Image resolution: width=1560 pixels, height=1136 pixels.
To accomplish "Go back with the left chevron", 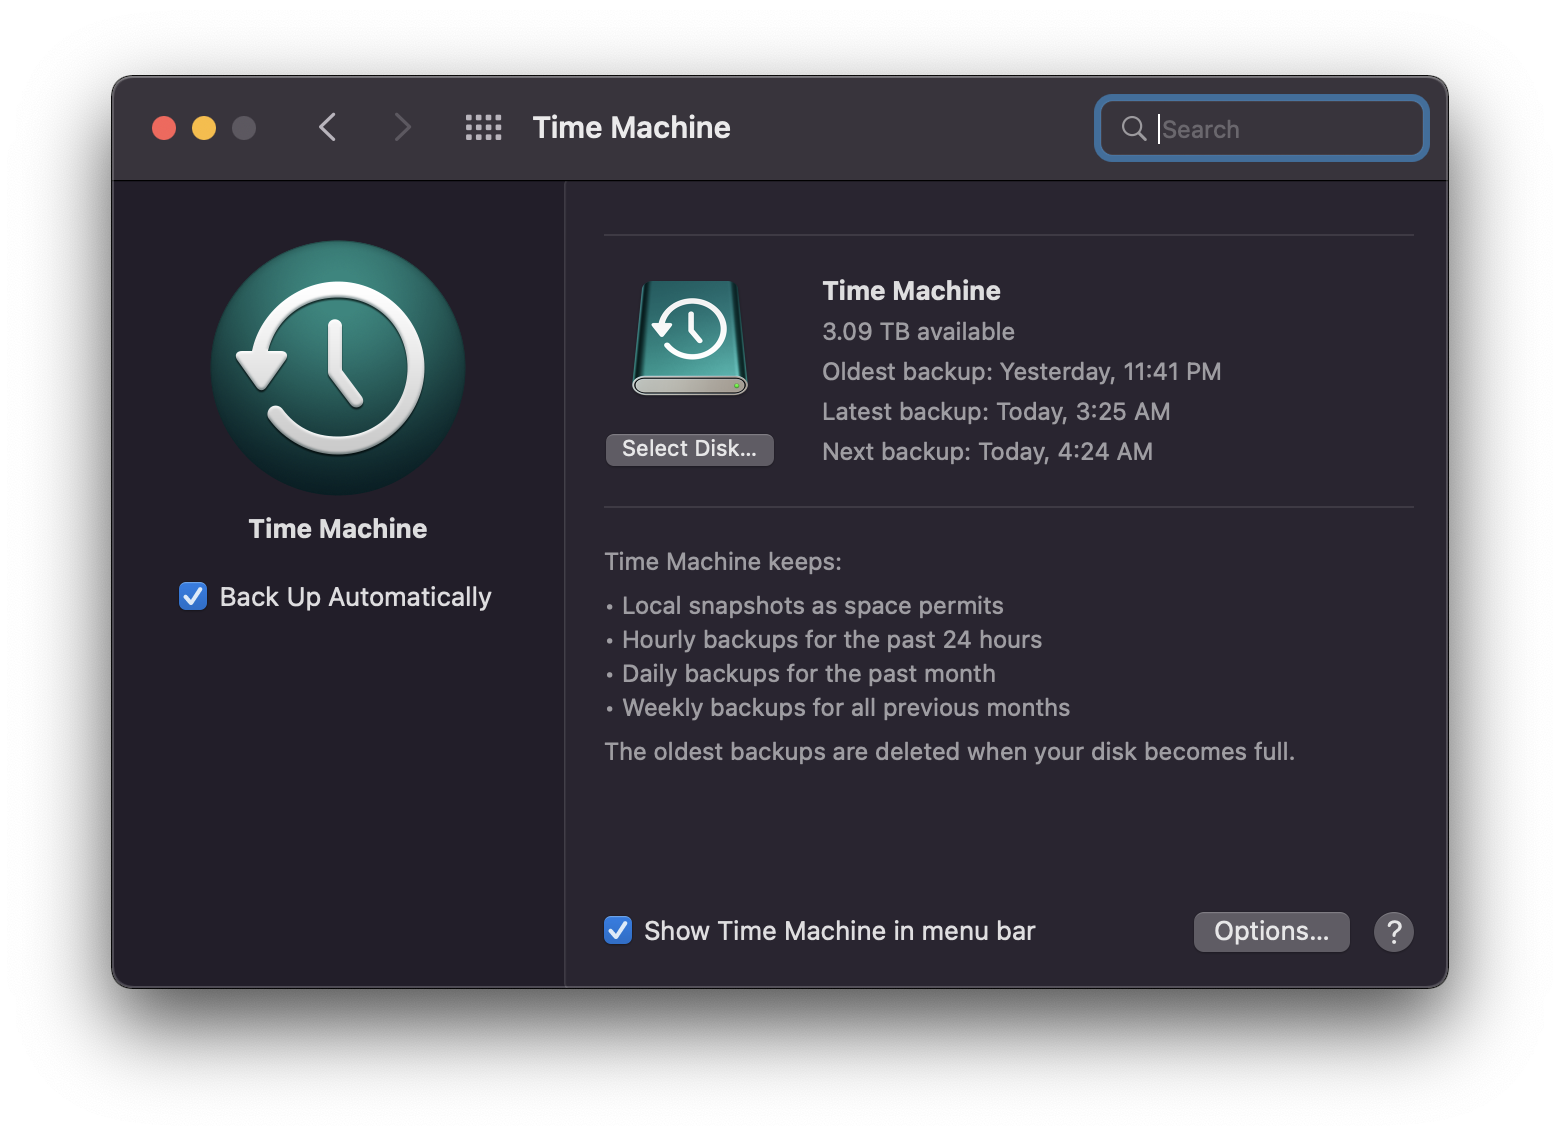I will [327, 128].
